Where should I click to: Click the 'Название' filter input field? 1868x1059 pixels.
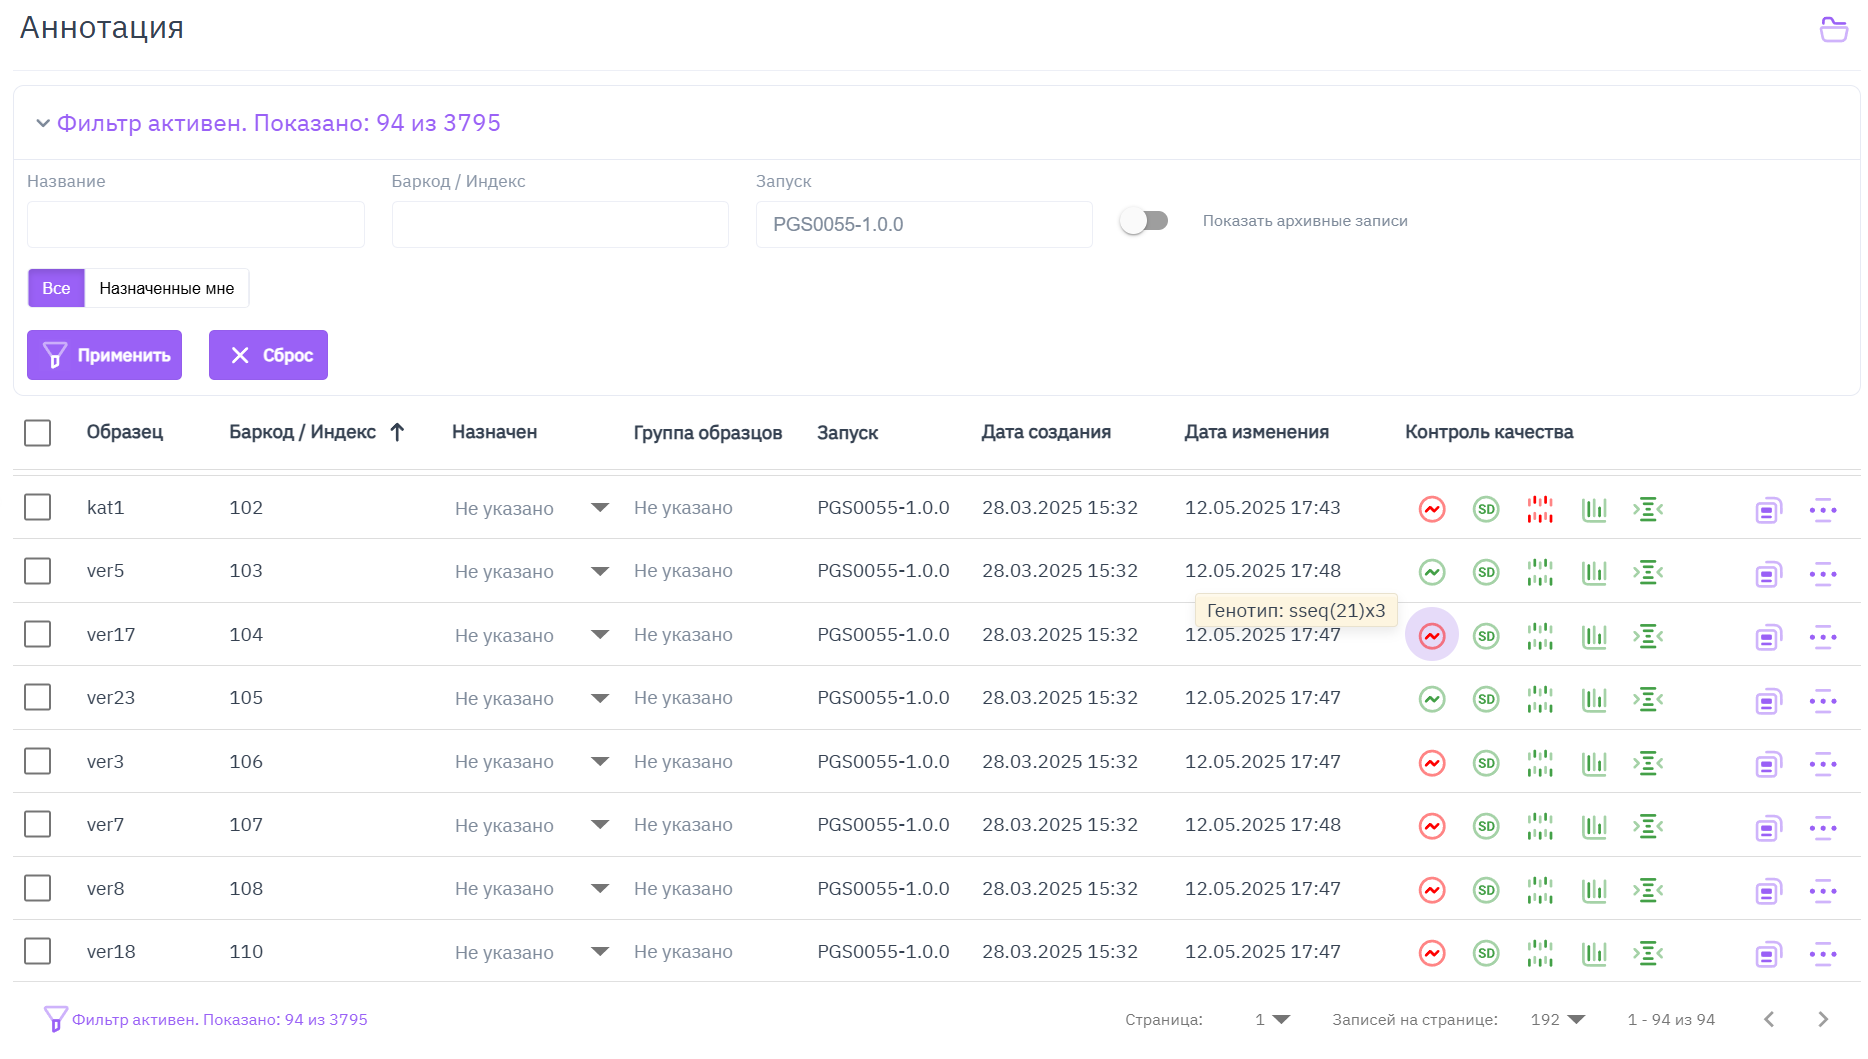coord(196,225)
